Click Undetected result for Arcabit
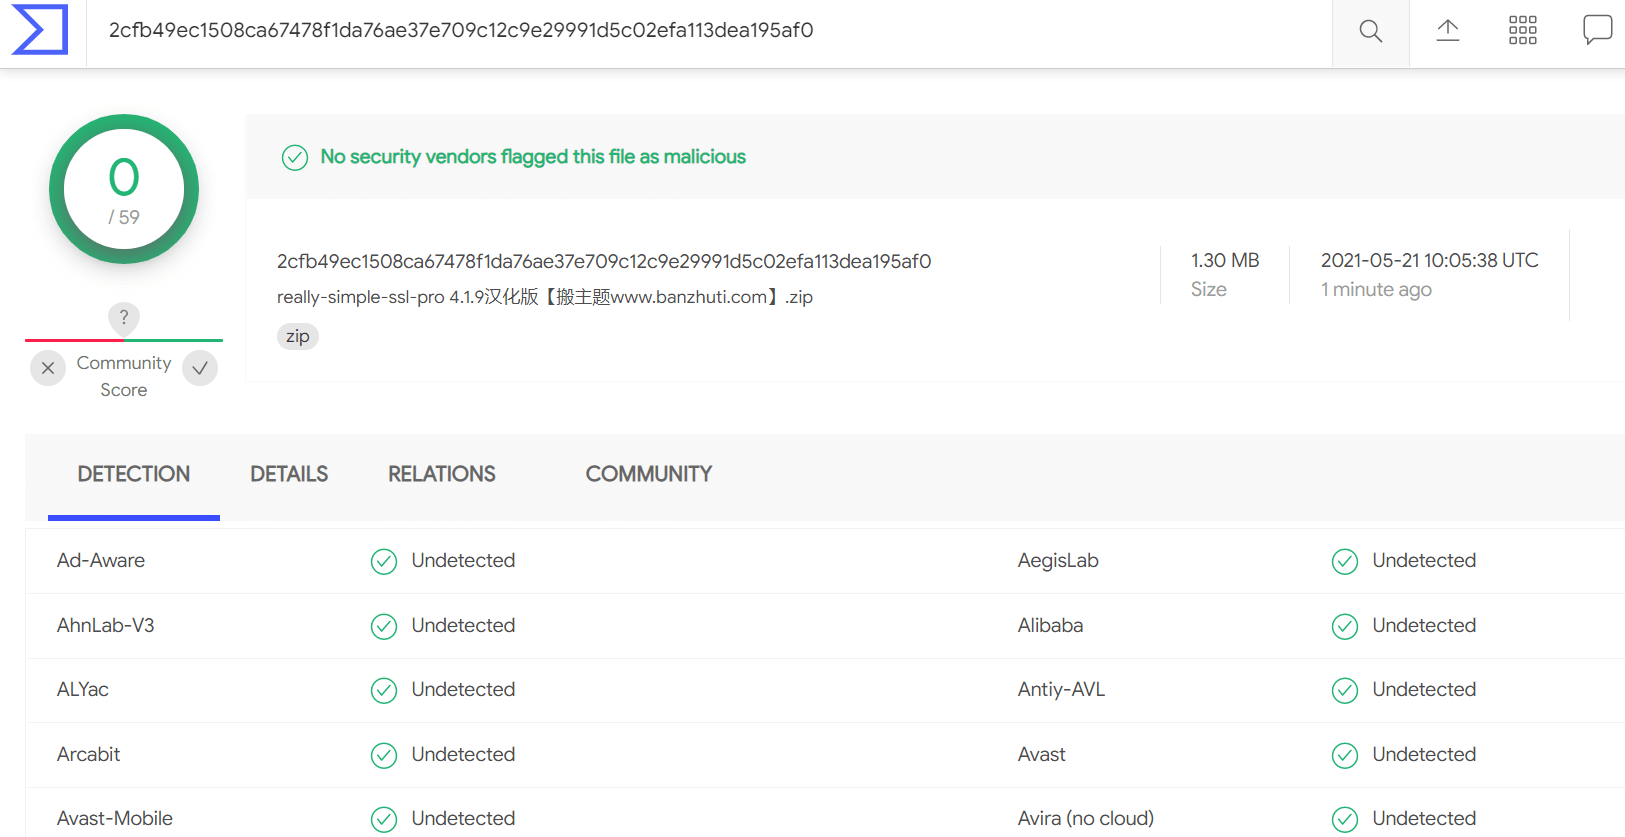The image size is (1625, 837). [464, 754]
